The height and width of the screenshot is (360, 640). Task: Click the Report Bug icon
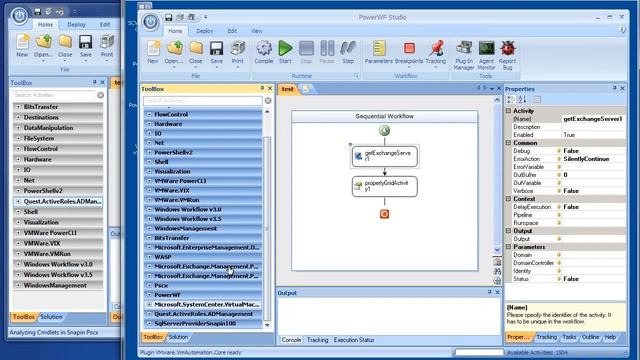click(508, 48)
